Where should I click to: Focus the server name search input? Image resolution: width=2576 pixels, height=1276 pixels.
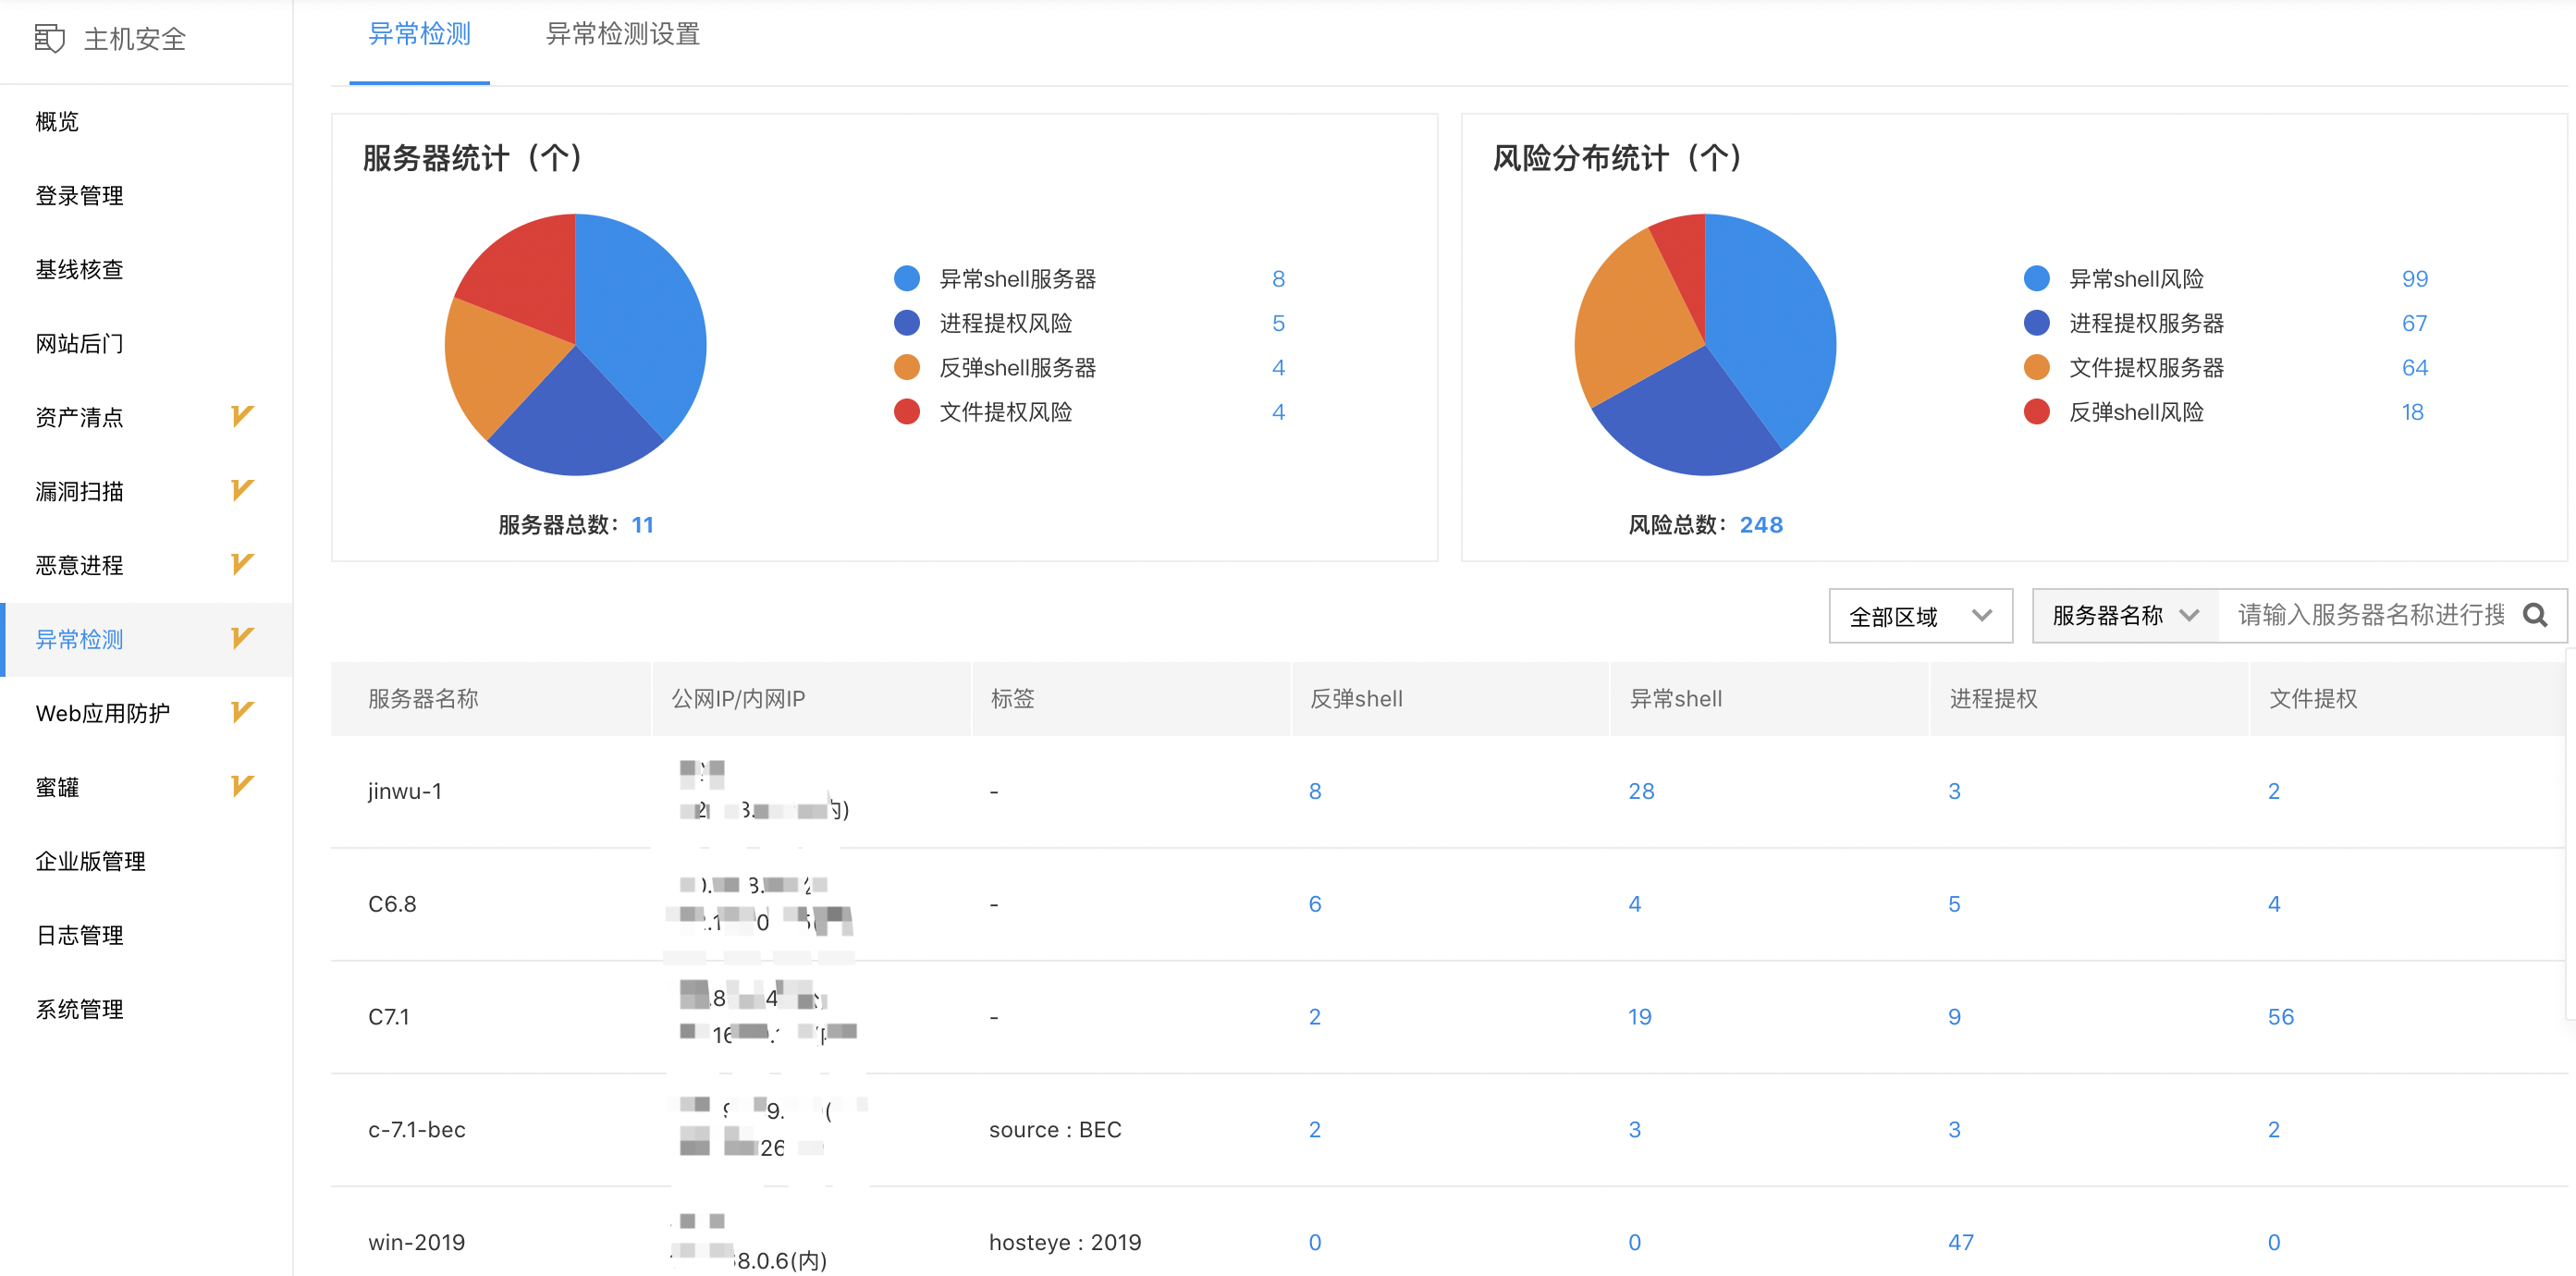[2370, 616]
